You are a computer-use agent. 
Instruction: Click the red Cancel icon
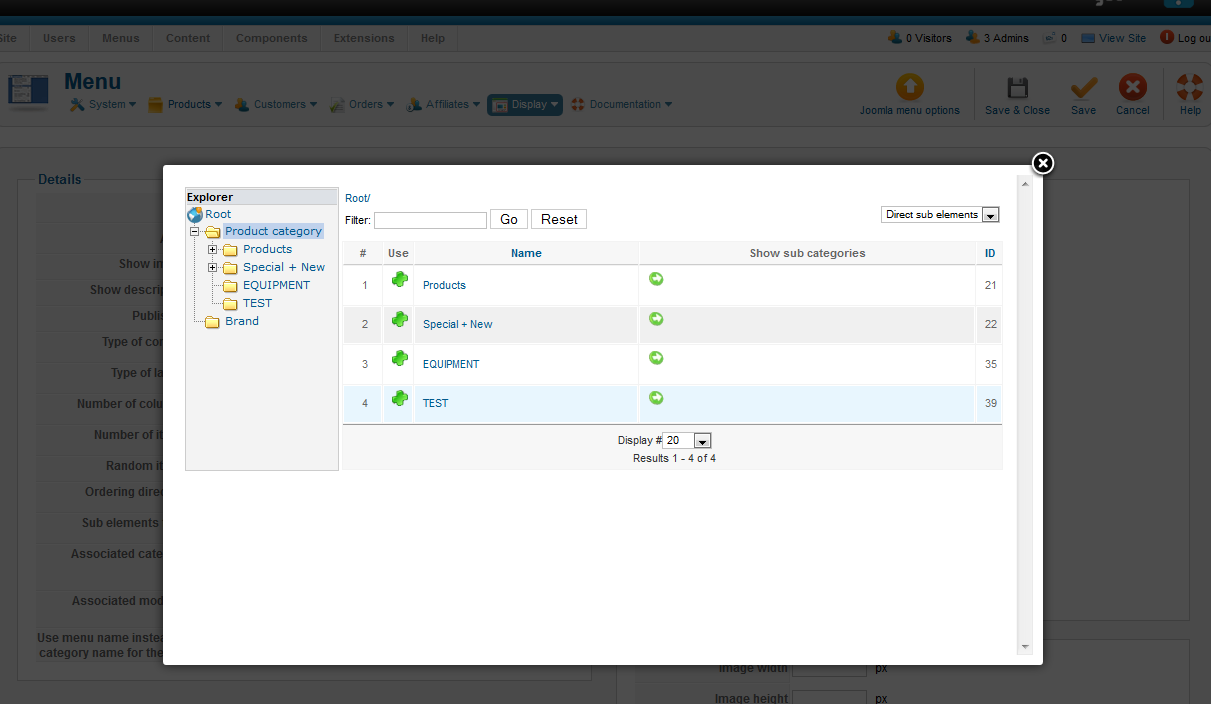tap(1132, 88)
